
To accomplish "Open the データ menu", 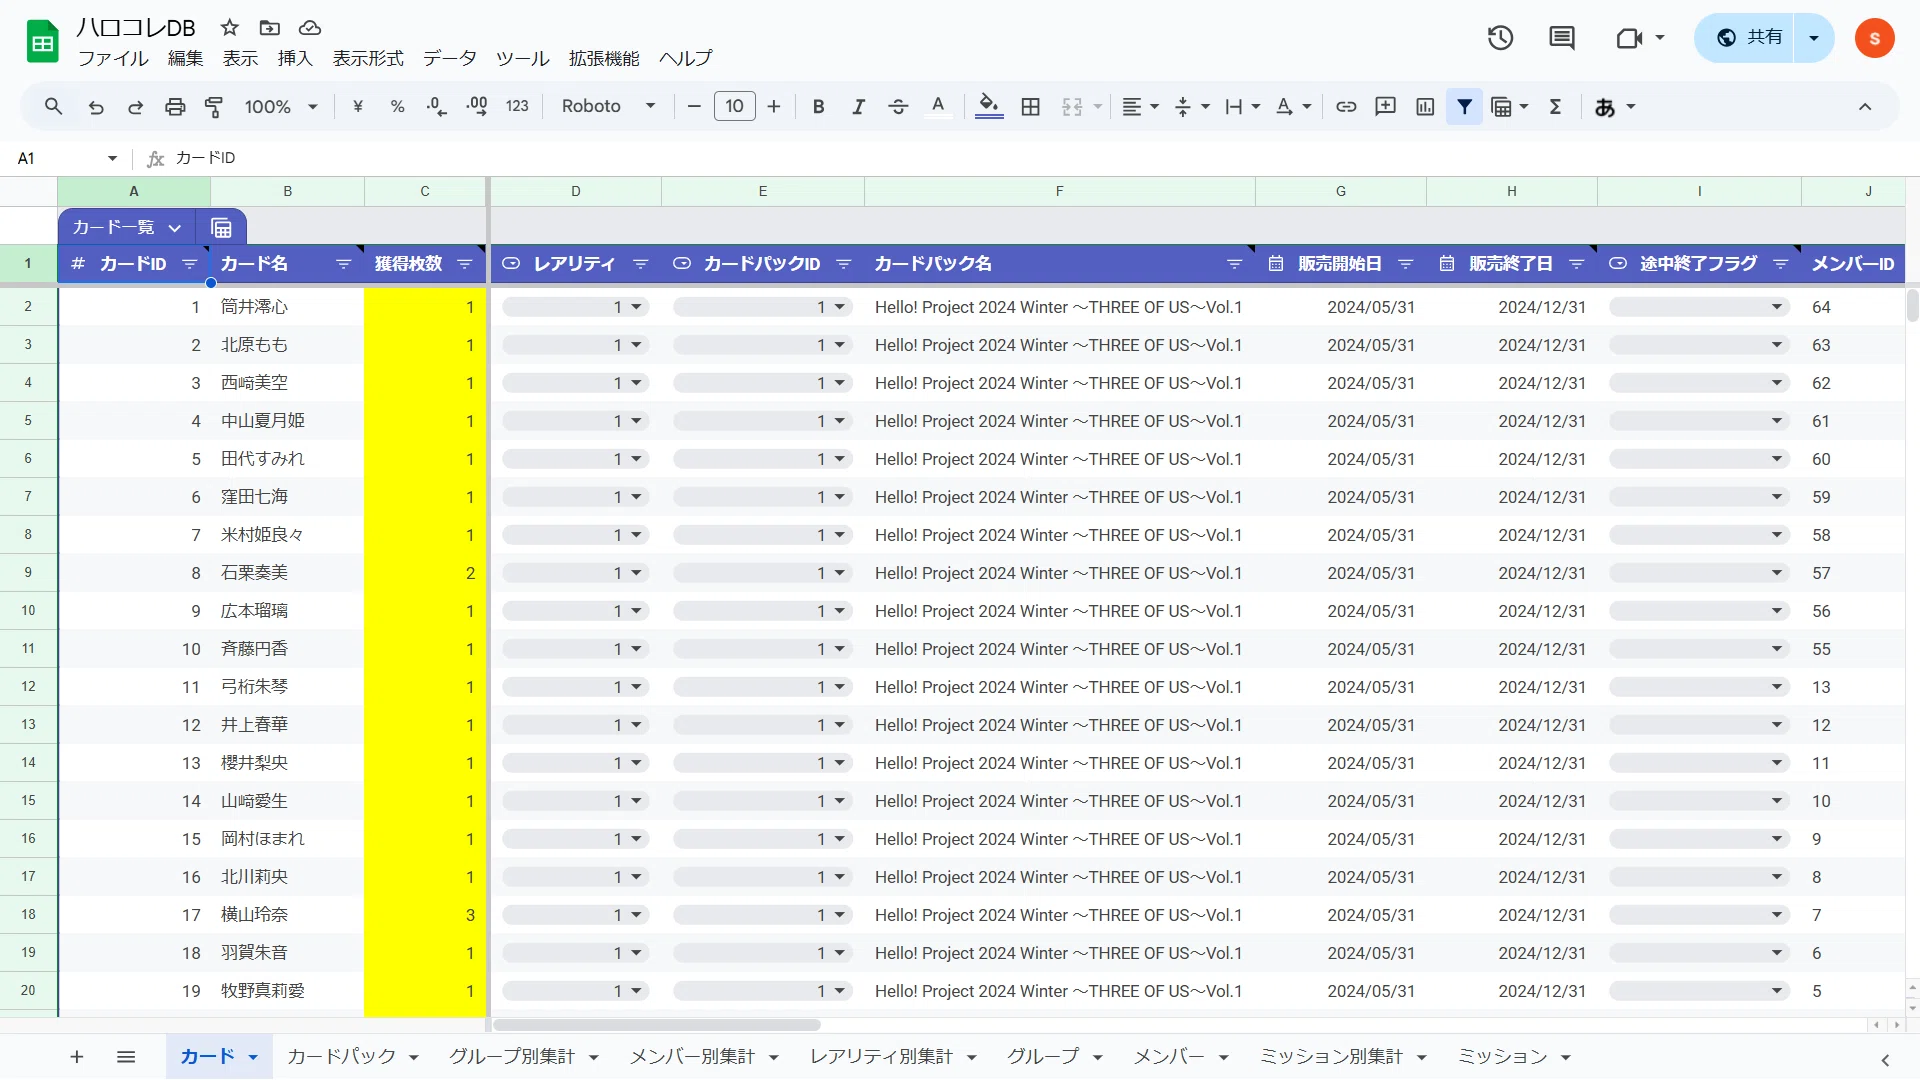I will (x=450, y=58).
